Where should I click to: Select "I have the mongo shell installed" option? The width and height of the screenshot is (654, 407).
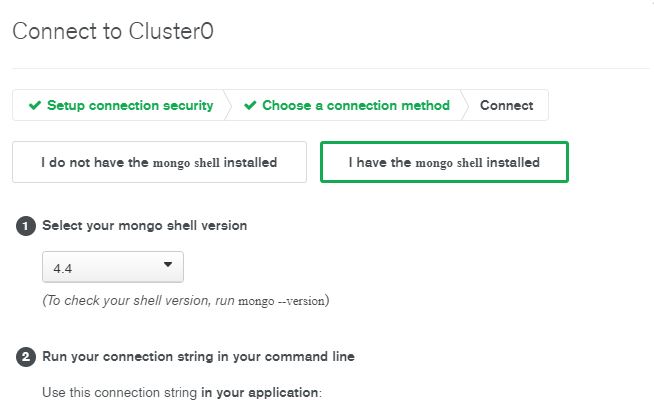click(444, 162)
